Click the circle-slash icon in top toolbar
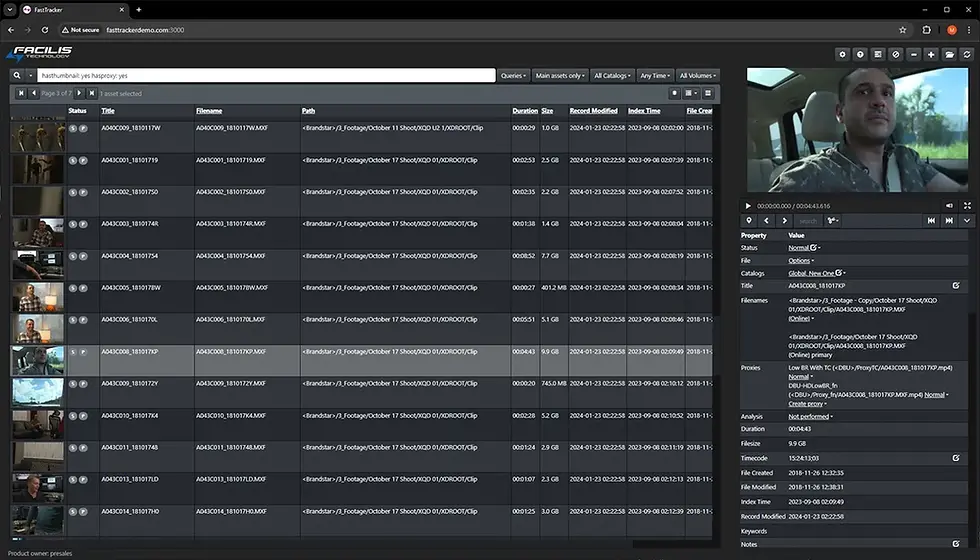Screen dimensions: 980x560 tap(896, 54)
